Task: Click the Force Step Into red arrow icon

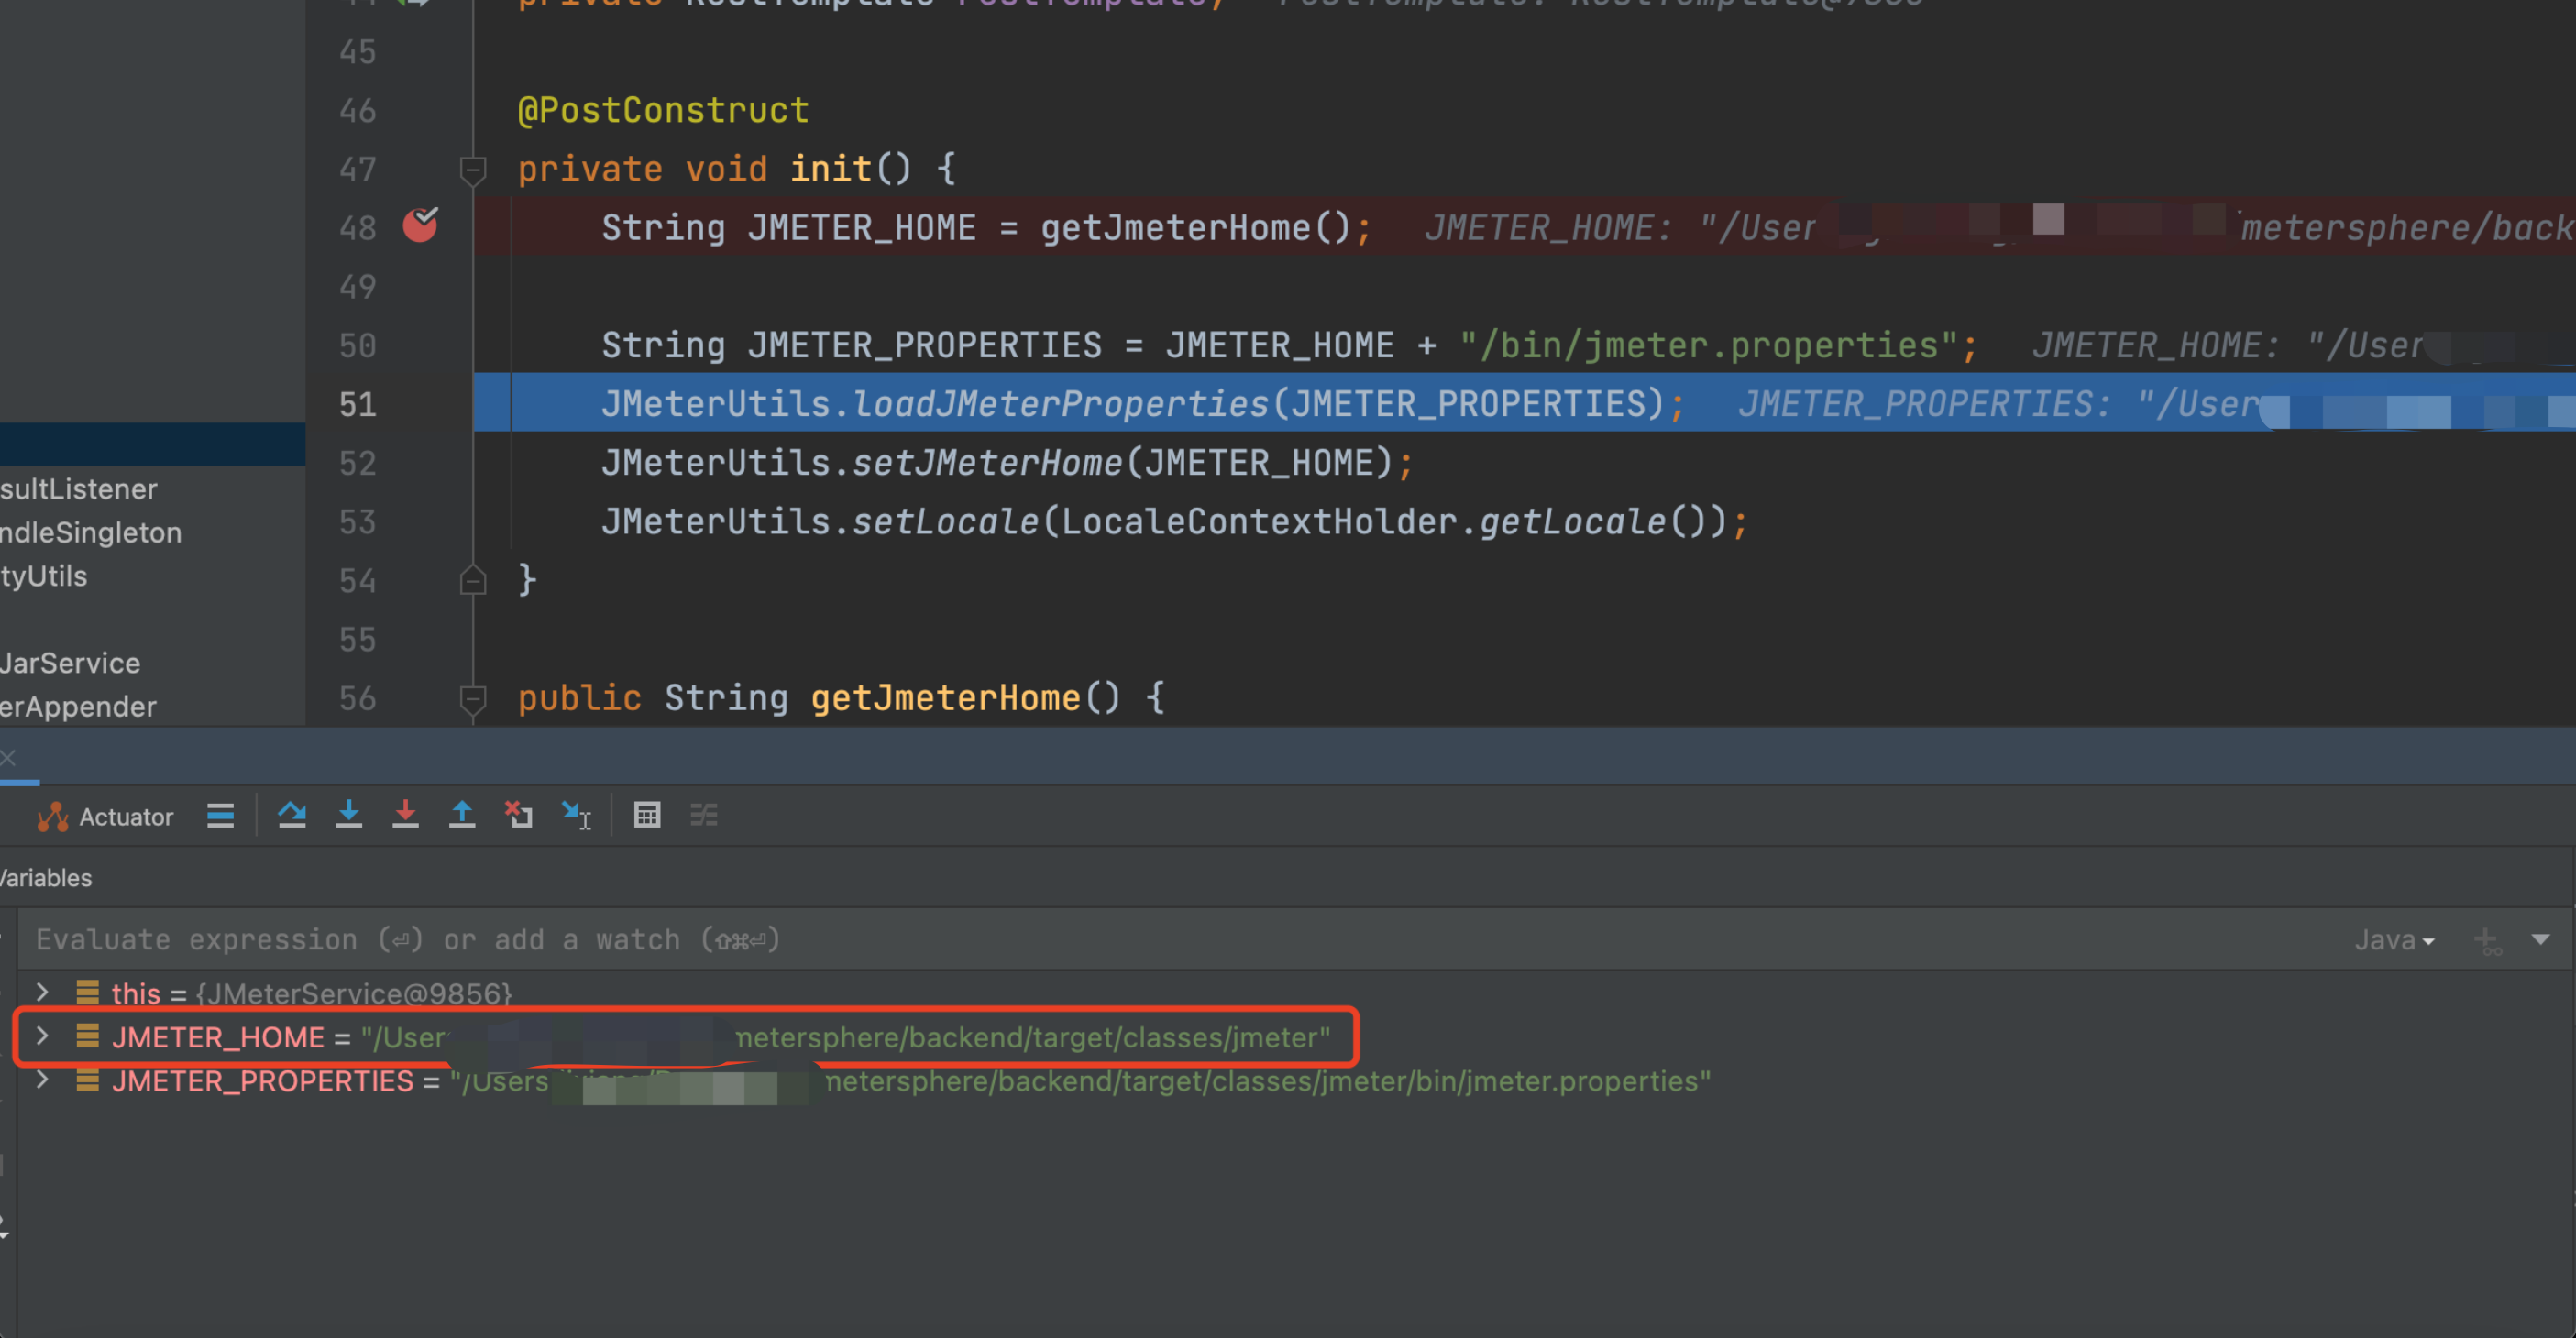Action: 406,815
